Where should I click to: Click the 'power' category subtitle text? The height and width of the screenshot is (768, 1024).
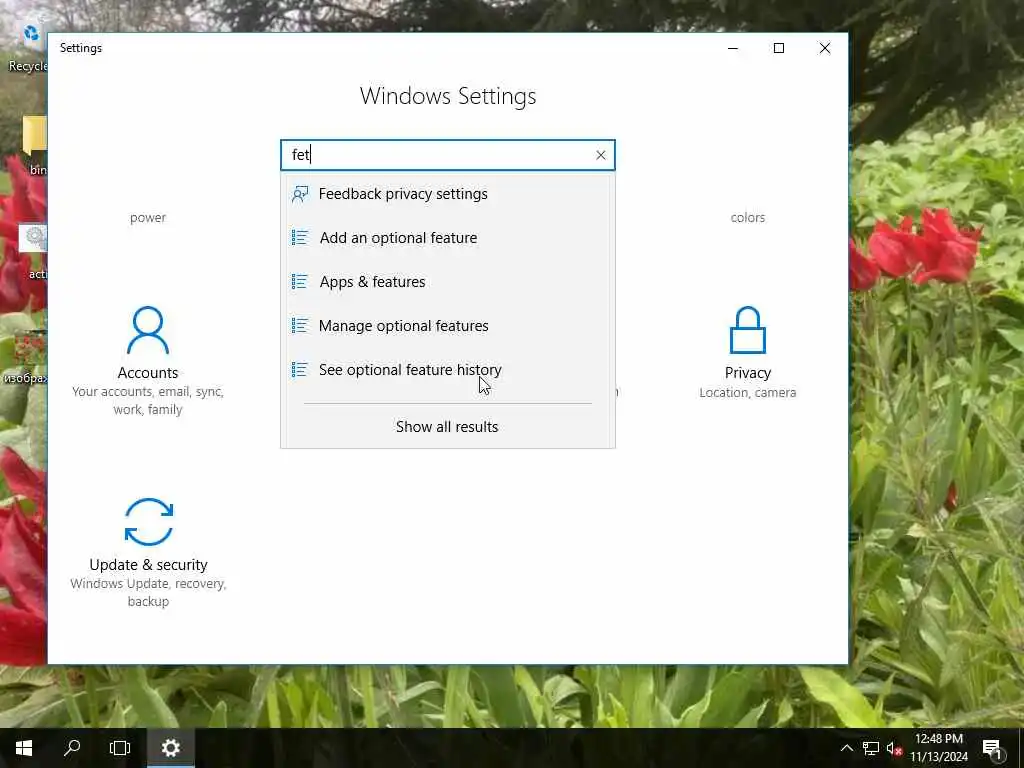coord(148,217)
